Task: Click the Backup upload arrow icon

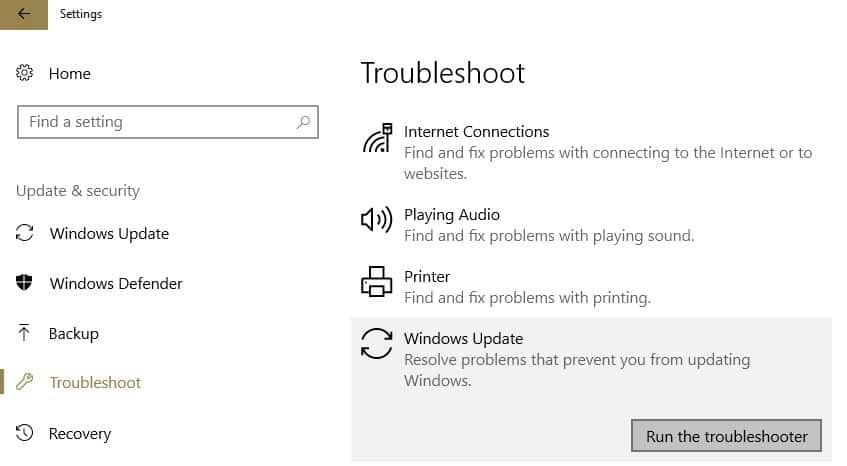Action: 25,333
